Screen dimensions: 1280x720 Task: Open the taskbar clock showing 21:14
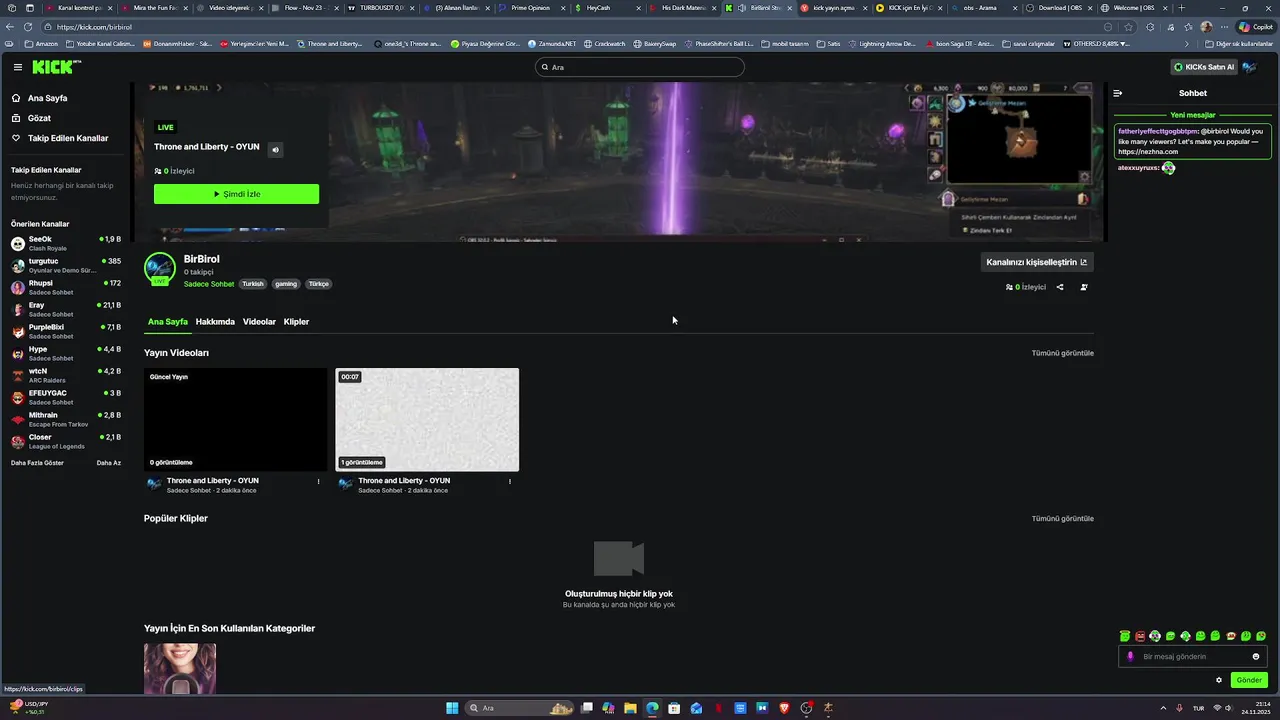pos(1256,708)
